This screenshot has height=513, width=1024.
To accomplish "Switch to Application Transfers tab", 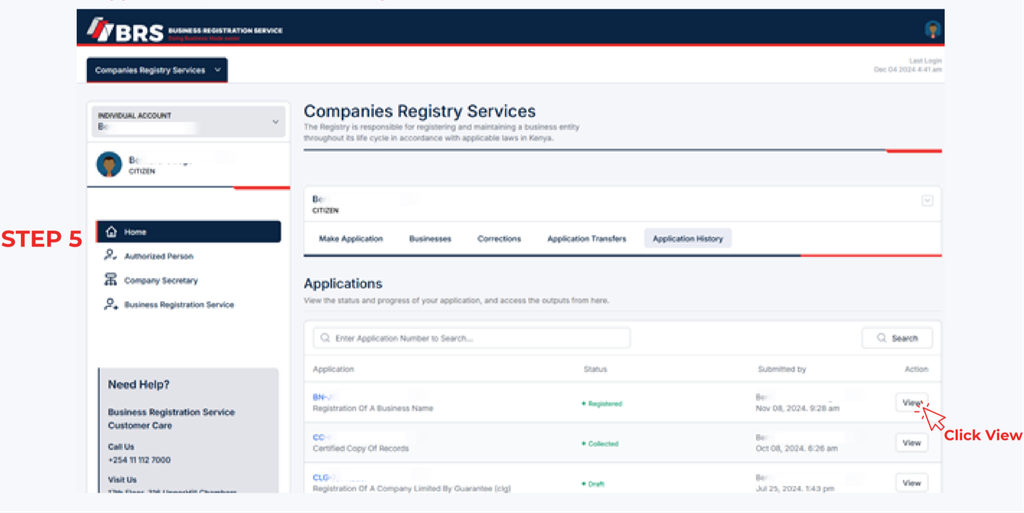I will tap(586, 239).
